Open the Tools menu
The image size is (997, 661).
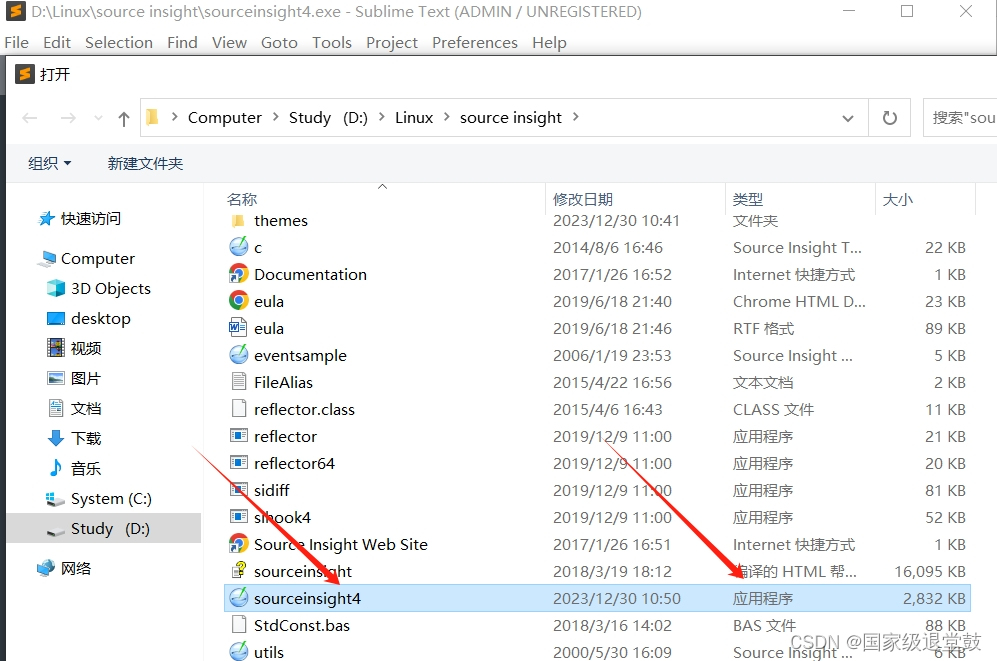(332, 43)
